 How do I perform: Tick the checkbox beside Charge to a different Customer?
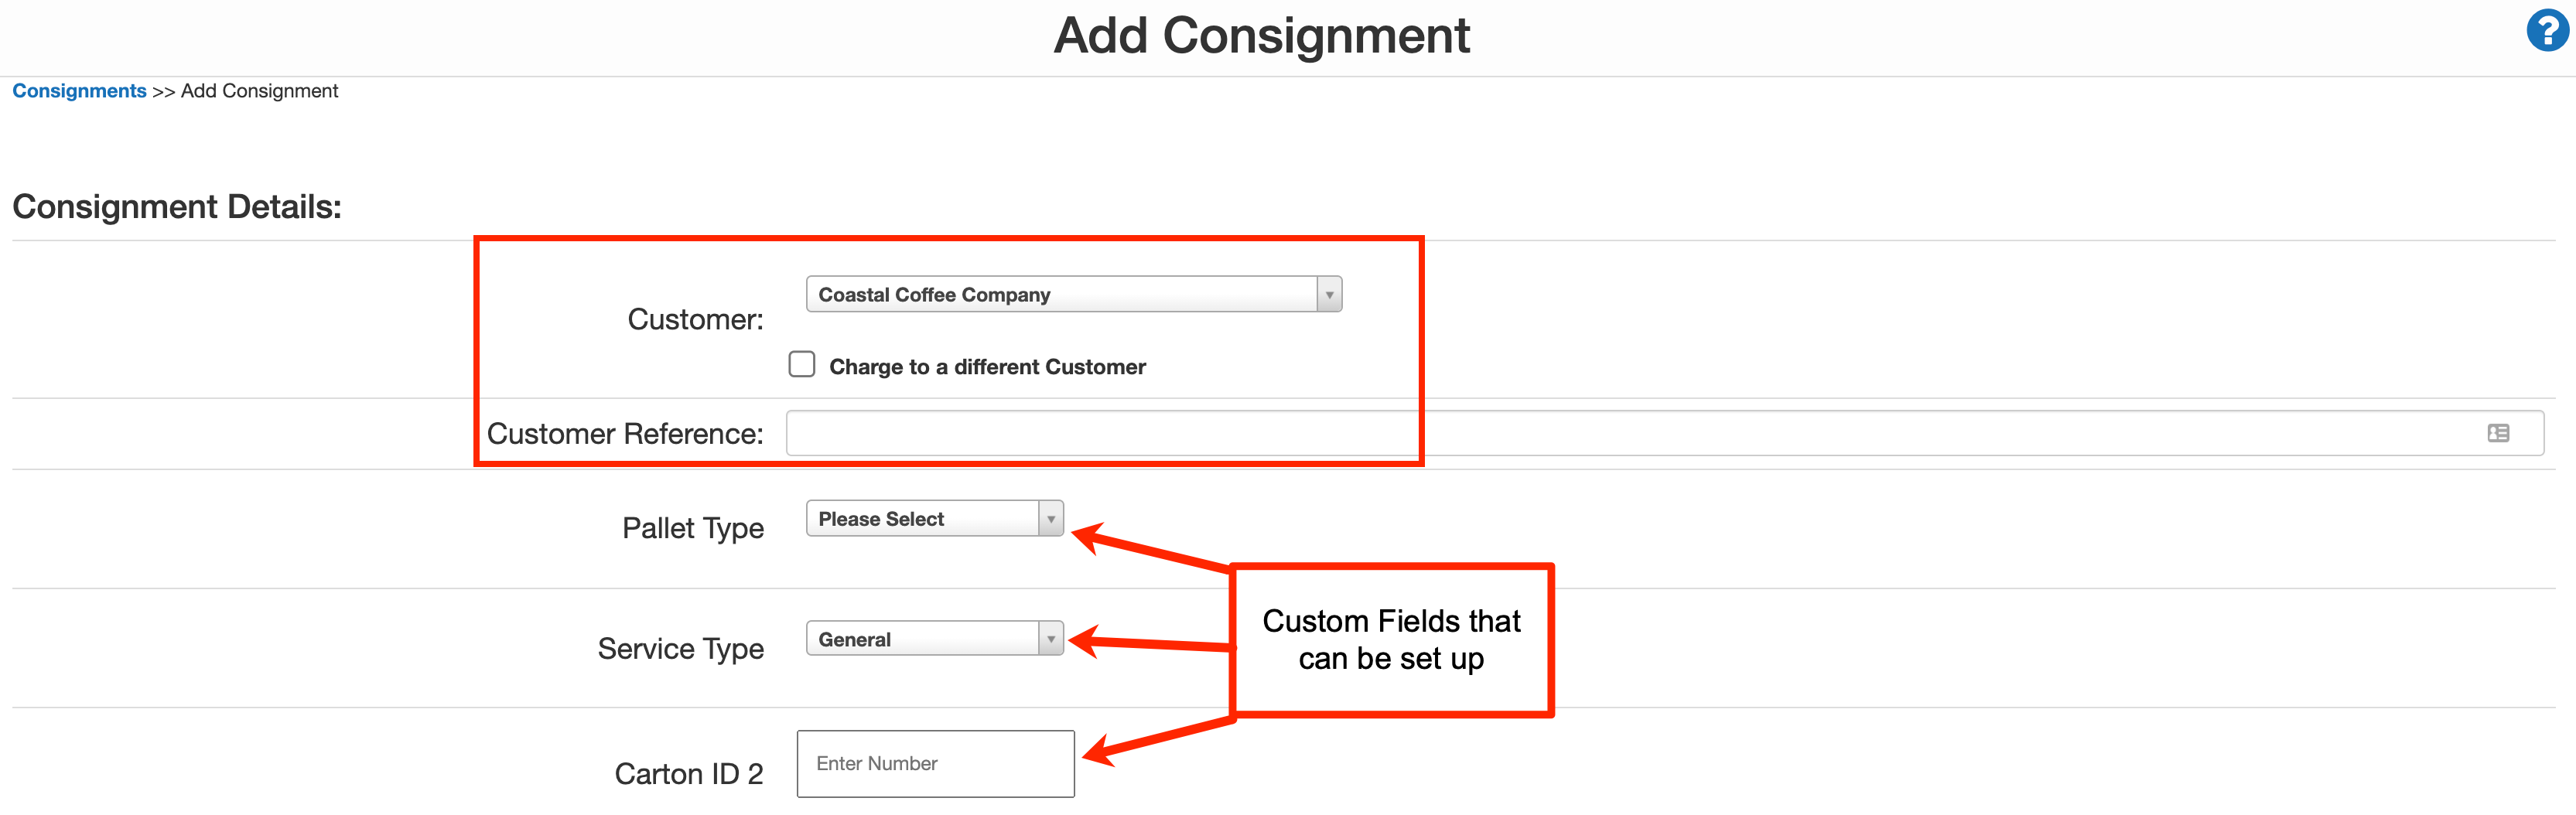coord(801,365)
